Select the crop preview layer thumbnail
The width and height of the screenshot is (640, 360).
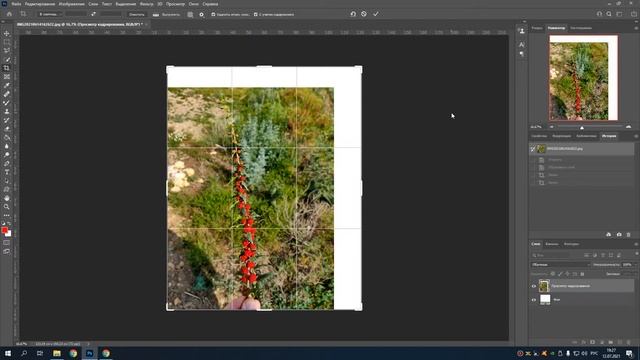(x=544, y=286)
